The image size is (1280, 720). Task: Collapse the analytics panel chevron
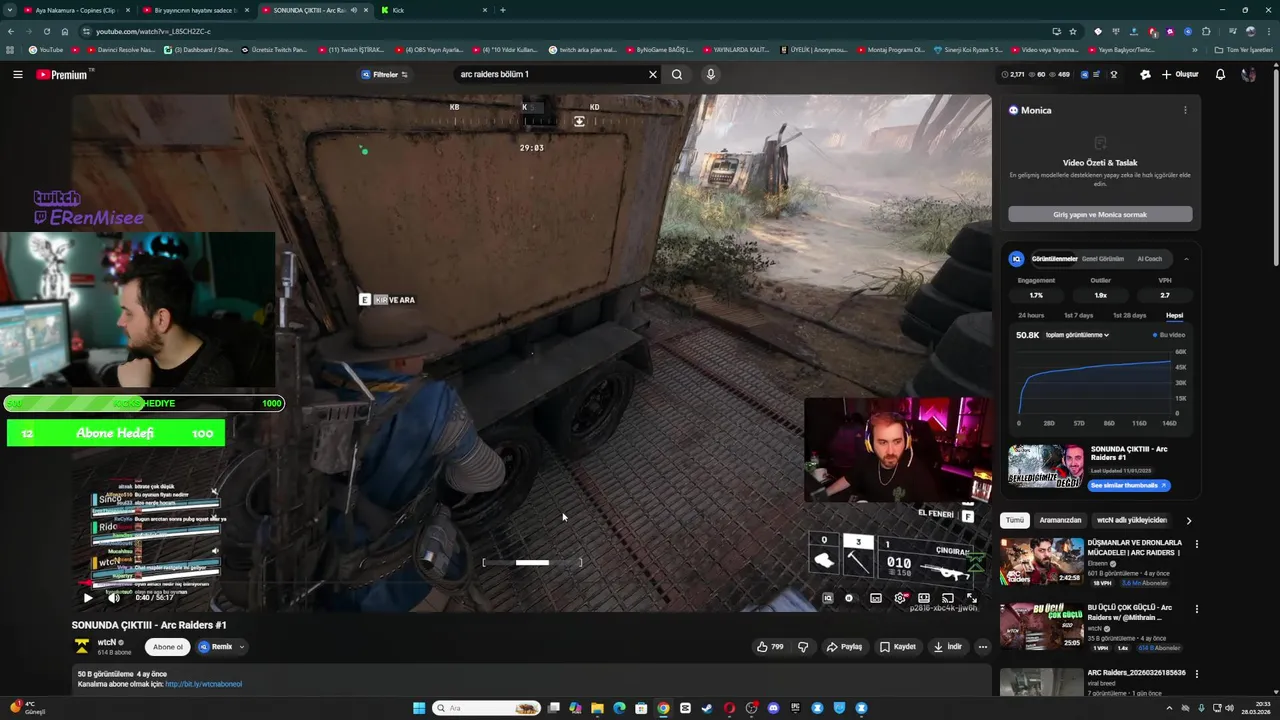click(1186, 259)
